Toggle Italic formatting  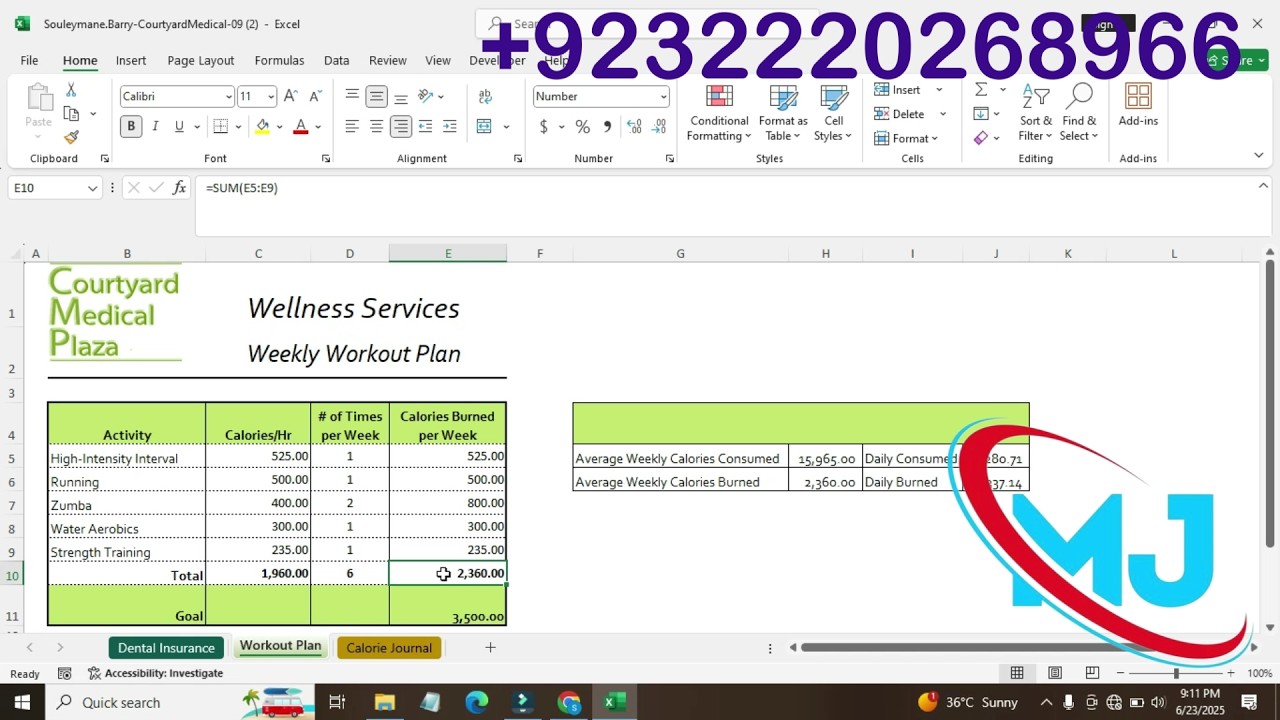155,127
